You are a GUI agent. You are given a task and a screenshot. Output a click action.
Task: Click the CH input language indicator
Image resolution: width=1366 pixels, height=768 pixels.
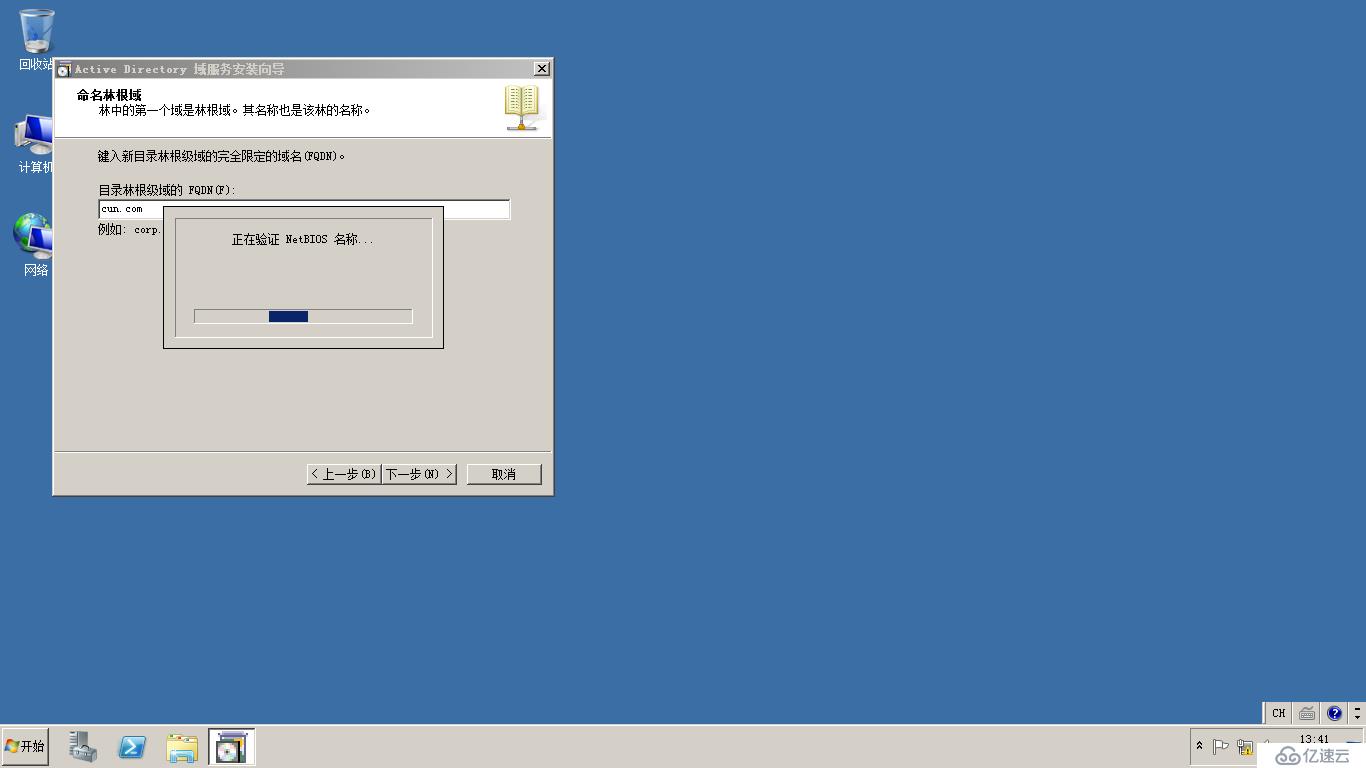(1278, 713)
